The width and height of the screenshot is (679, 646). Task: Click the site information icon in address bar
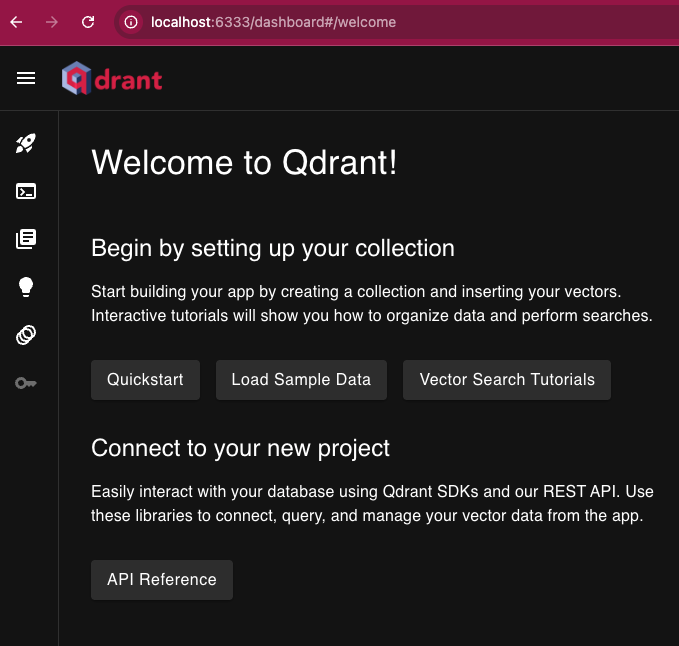(131, 22)
